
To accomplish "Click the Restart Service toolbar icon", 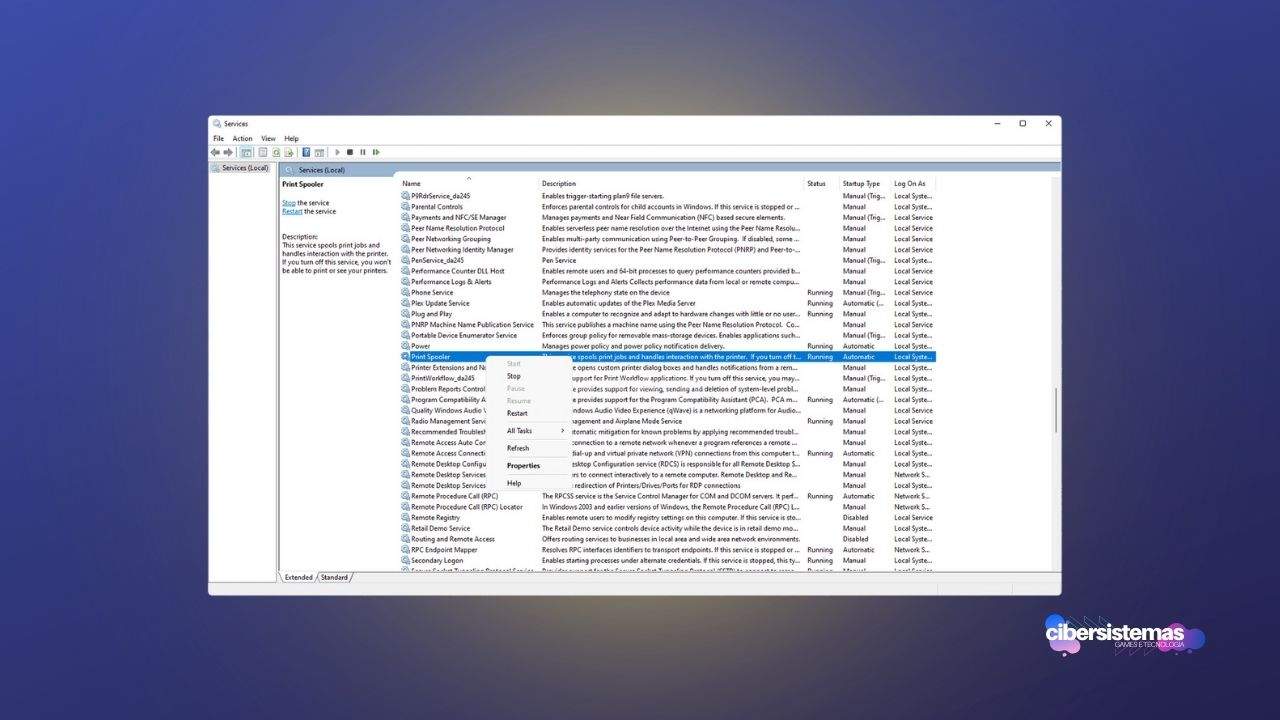I will tap(376, 152).
